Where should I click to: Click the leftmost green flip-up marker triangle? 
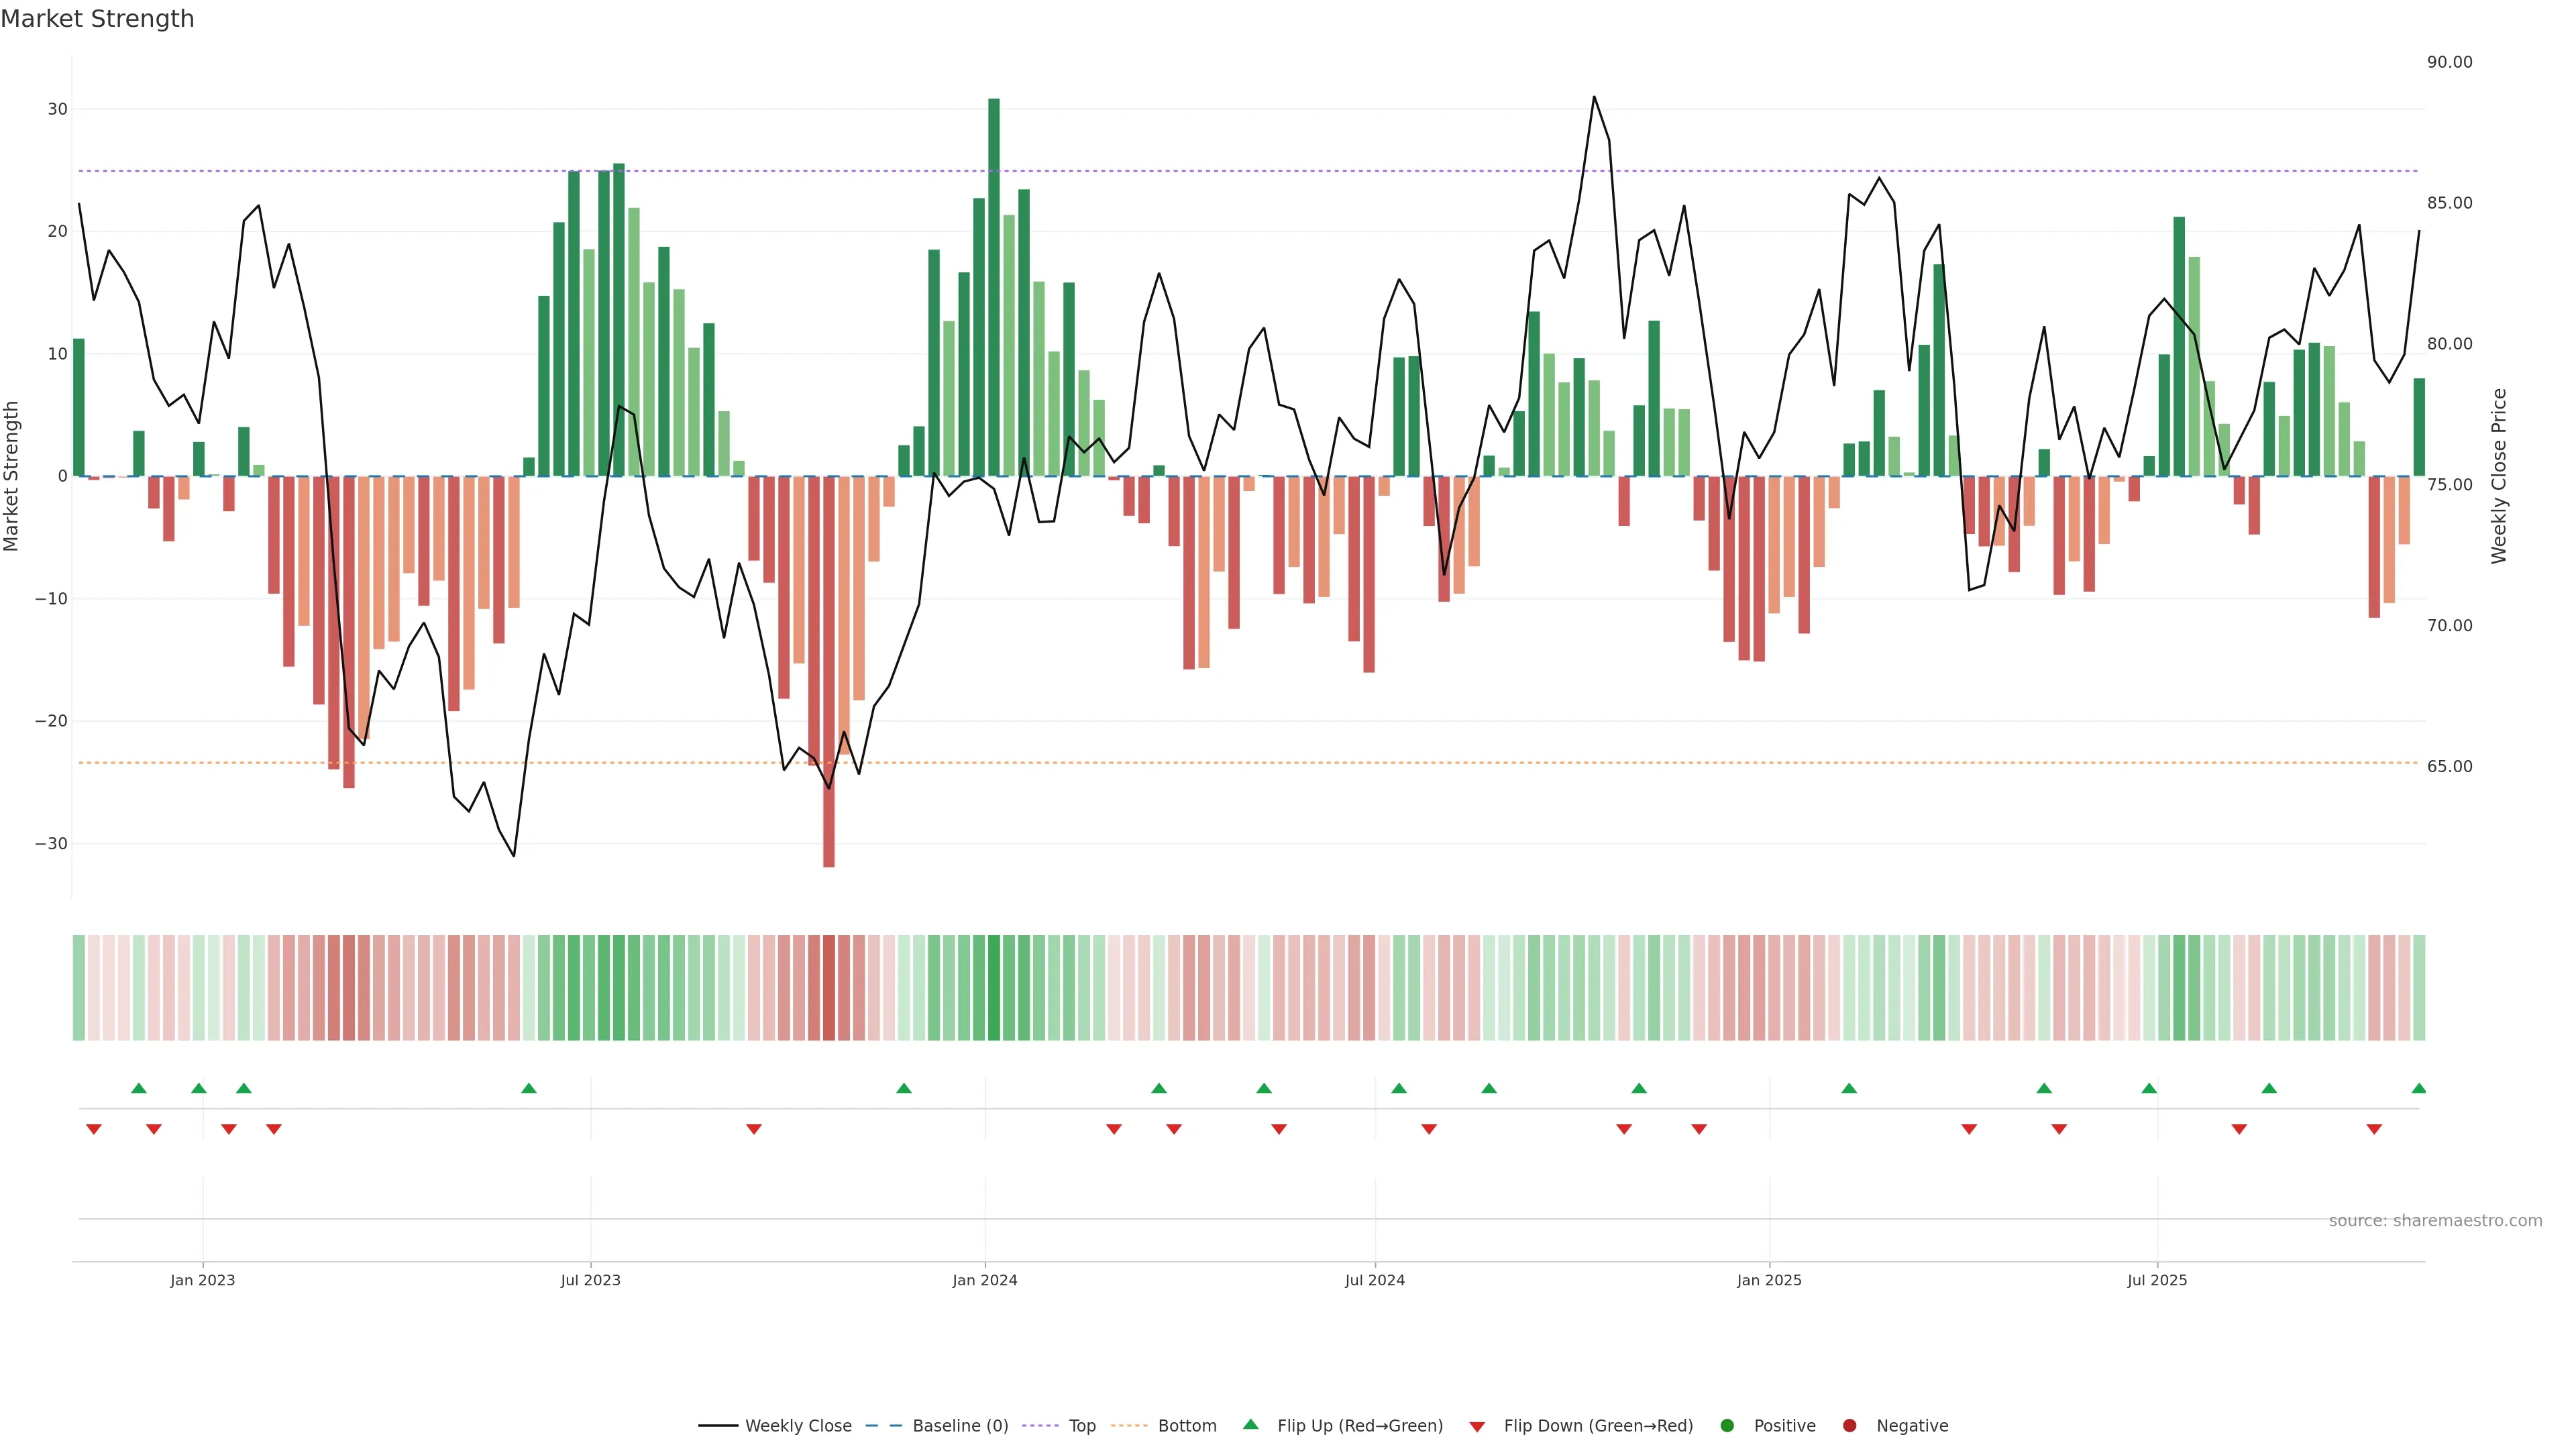(139, 1088)
